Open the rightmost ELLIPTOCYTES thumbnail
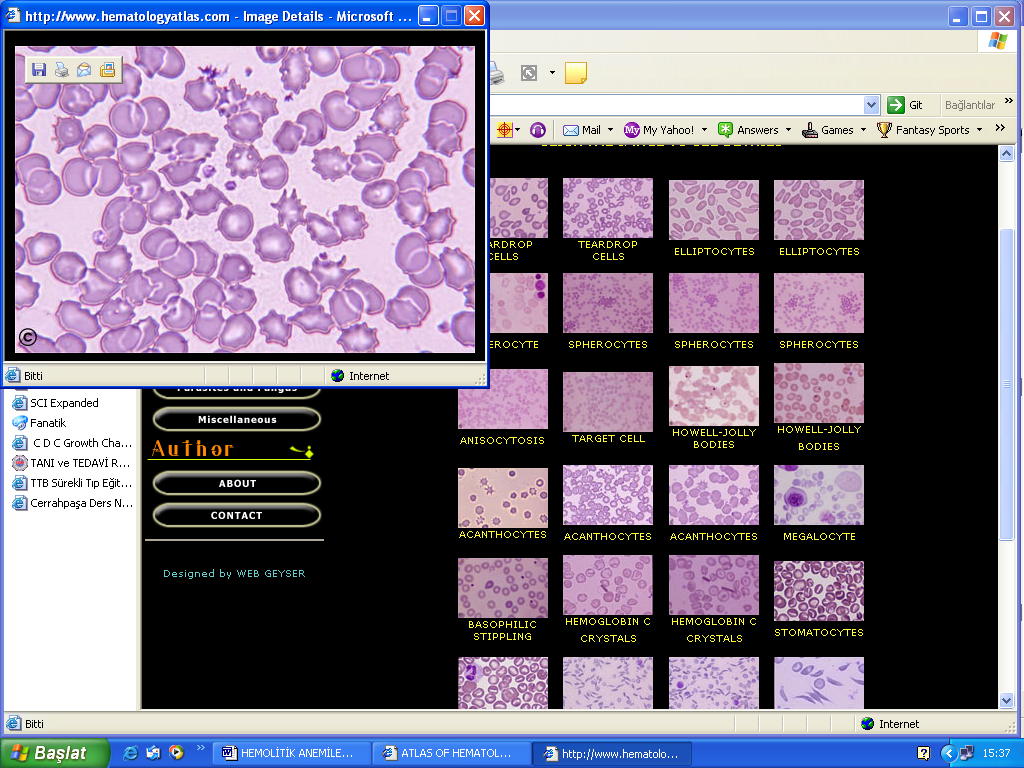This screenshot has height=768, width=1024. [819, 210]
